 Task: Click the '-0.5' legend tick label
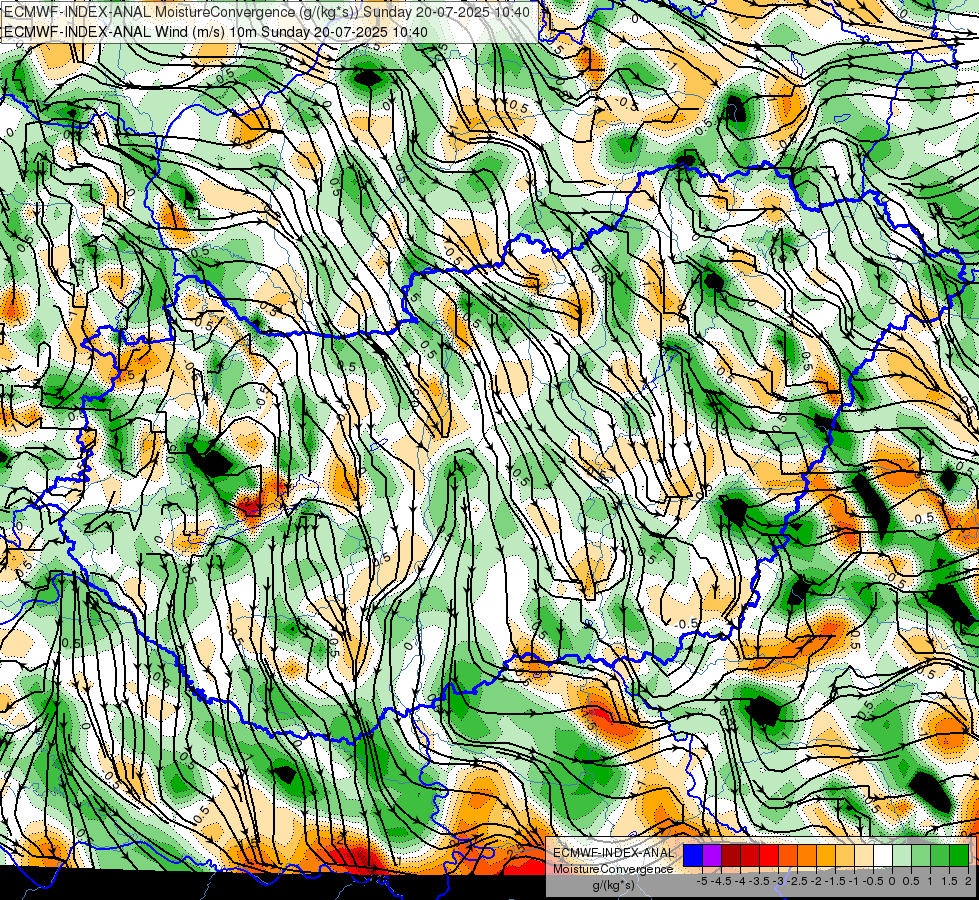pyautogui.click(x=873, y=881)
